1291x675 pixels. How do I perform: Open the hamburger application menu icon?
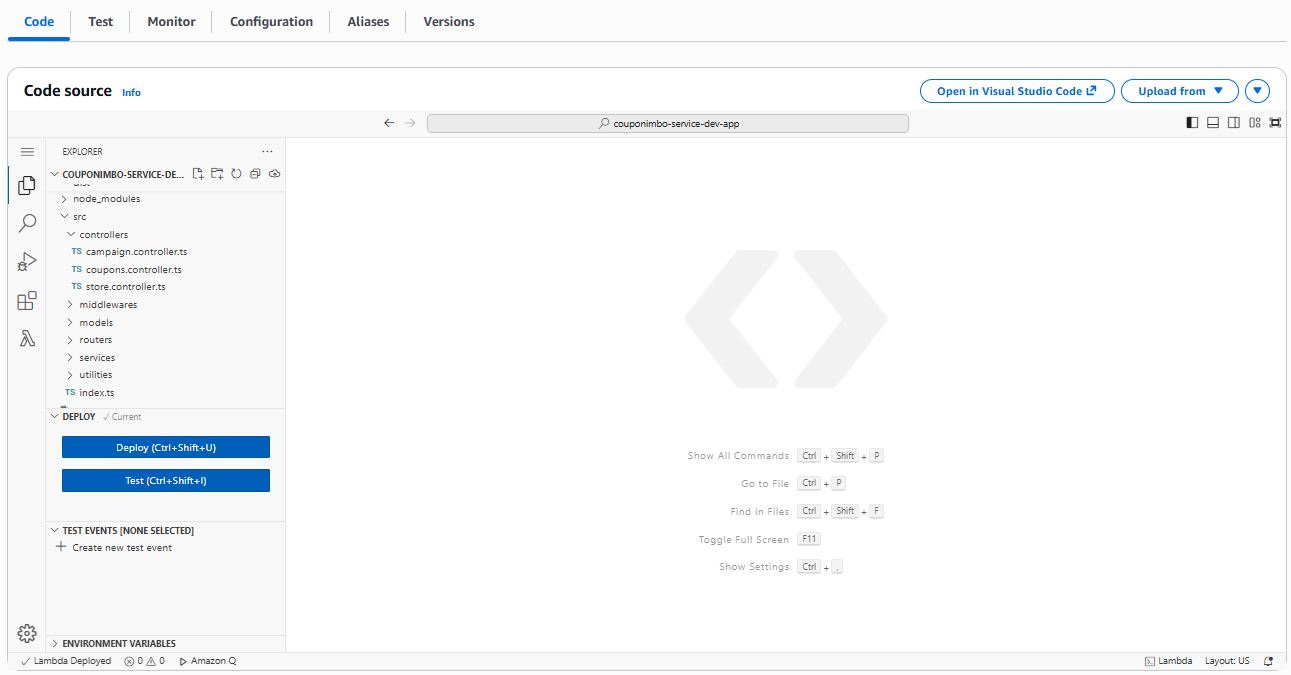(27, 152)
